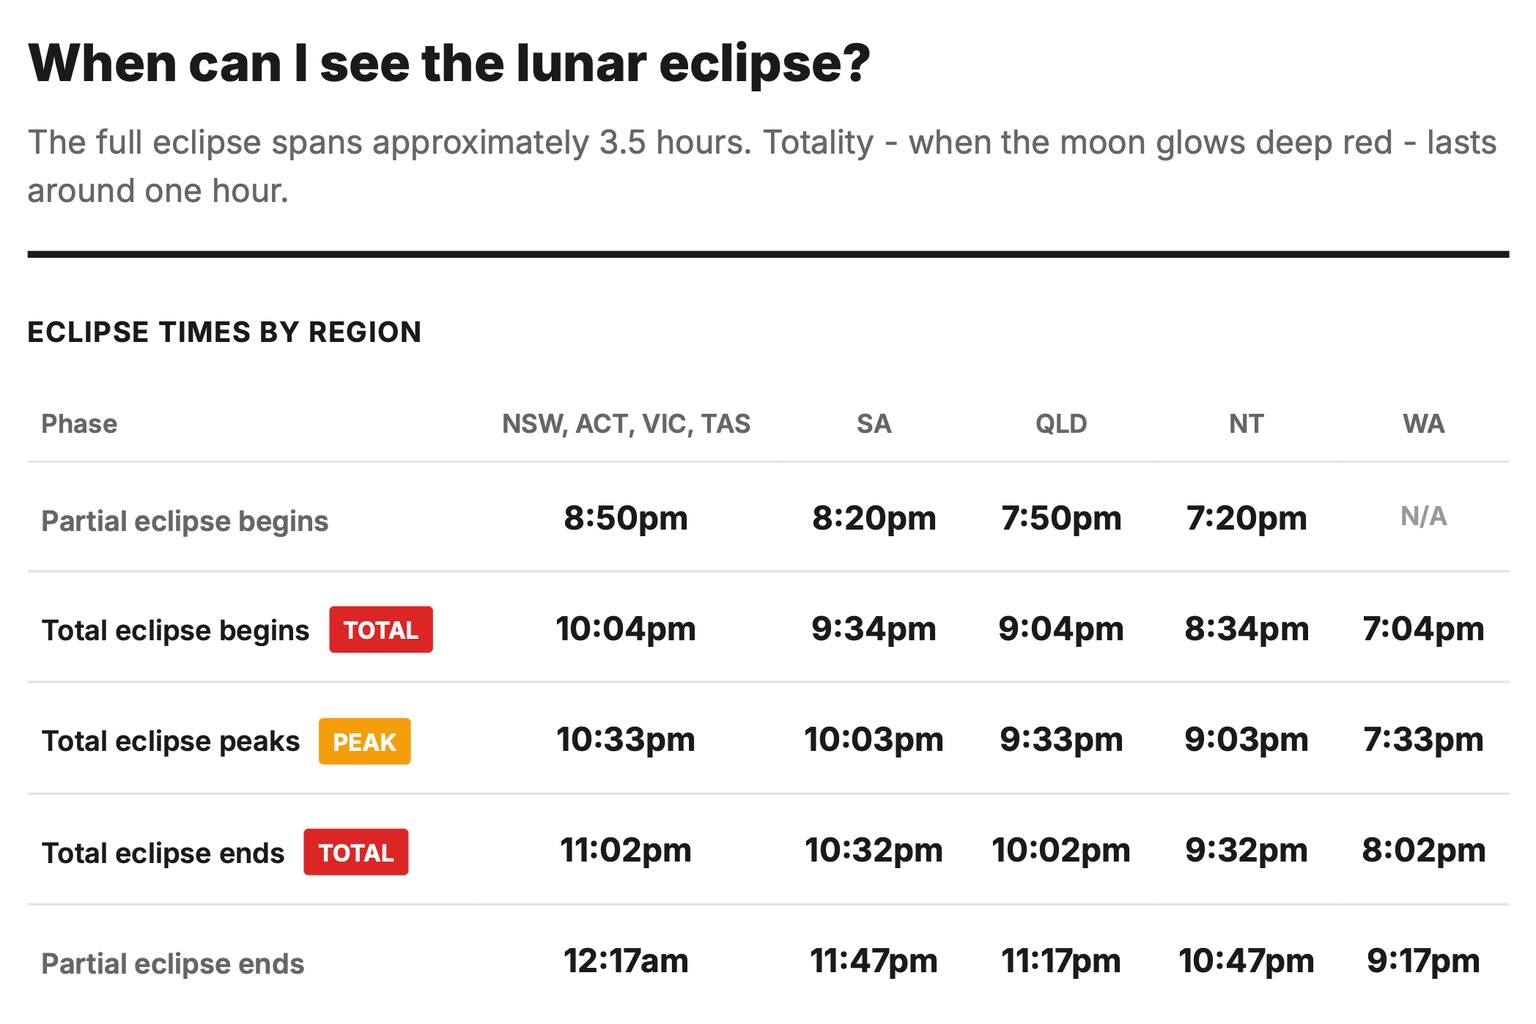Select the QLD column header

[1061, 424]
